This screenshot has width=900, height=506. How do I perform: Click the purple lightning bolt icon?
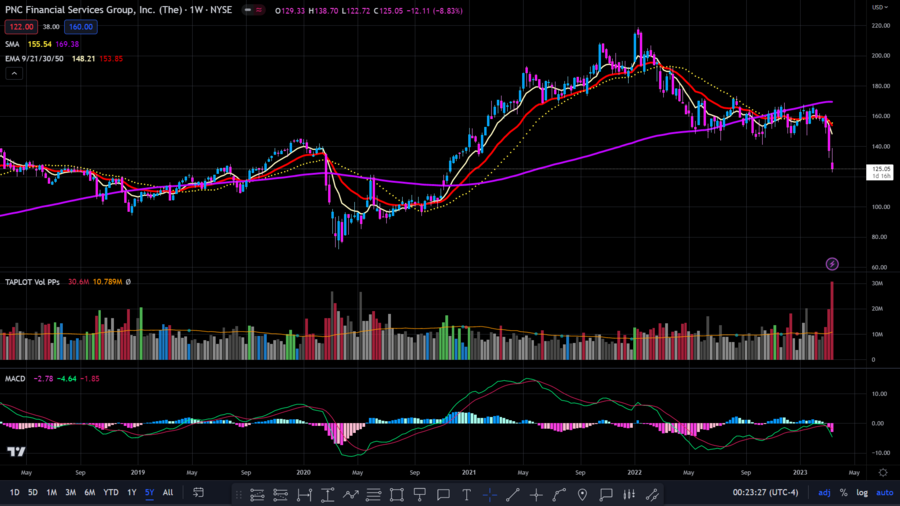coord(832,264)
